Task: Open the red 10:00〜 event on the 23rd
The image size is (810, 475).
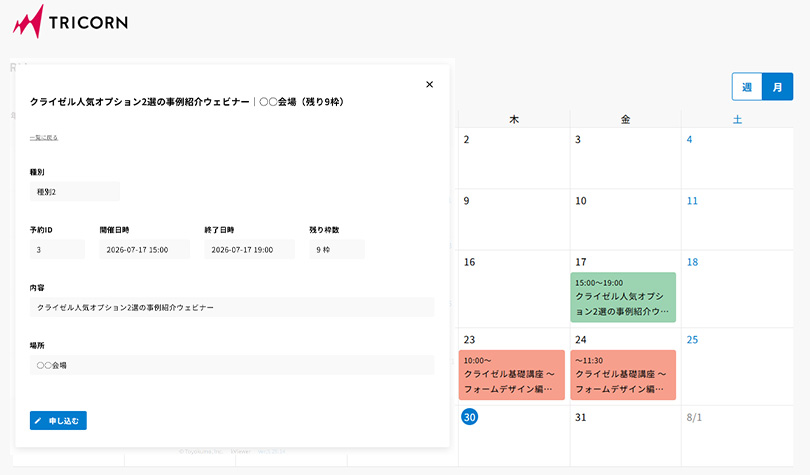Action: click(x=512, y=375)
